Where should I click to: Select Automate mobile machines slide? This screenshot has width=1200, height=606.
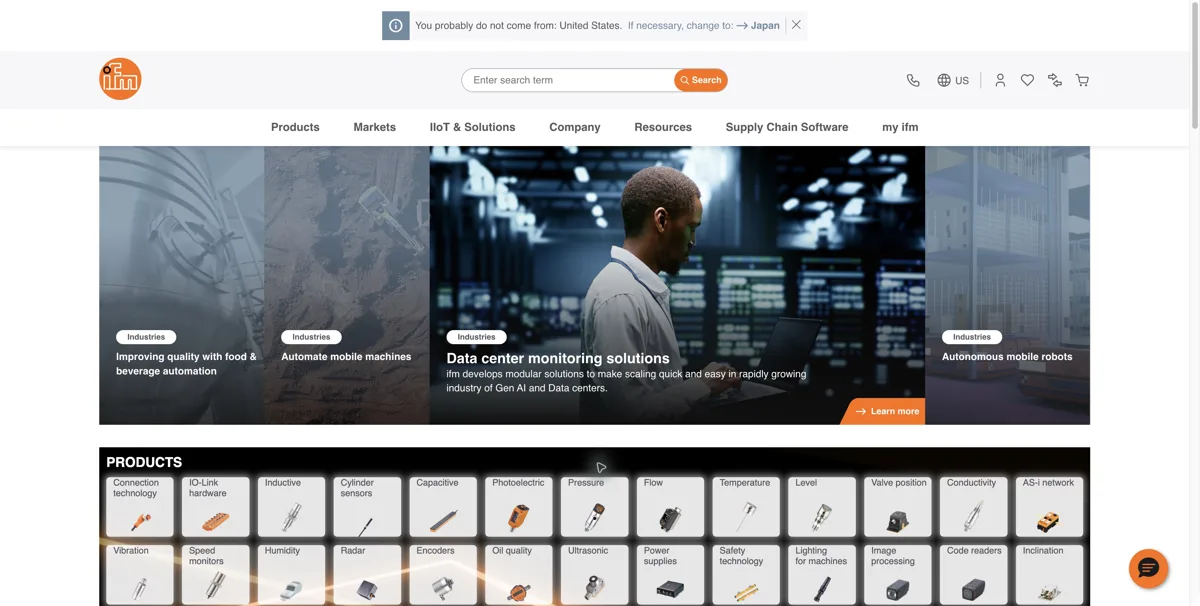[x=347, y=285]
